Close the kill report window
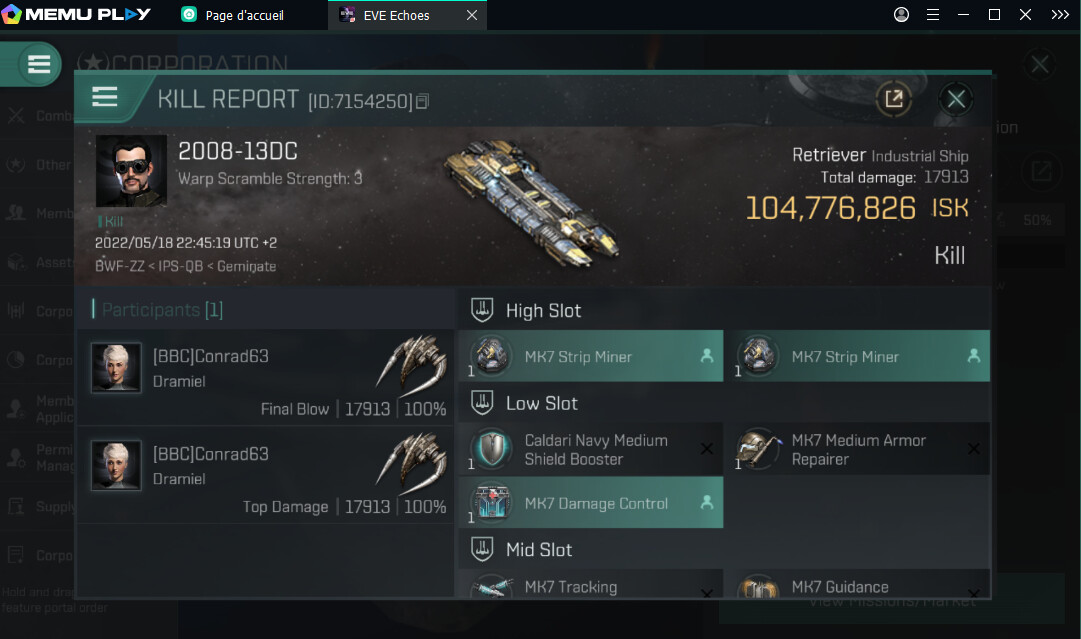Viewport: 1081px width, 639px height. 956,99
